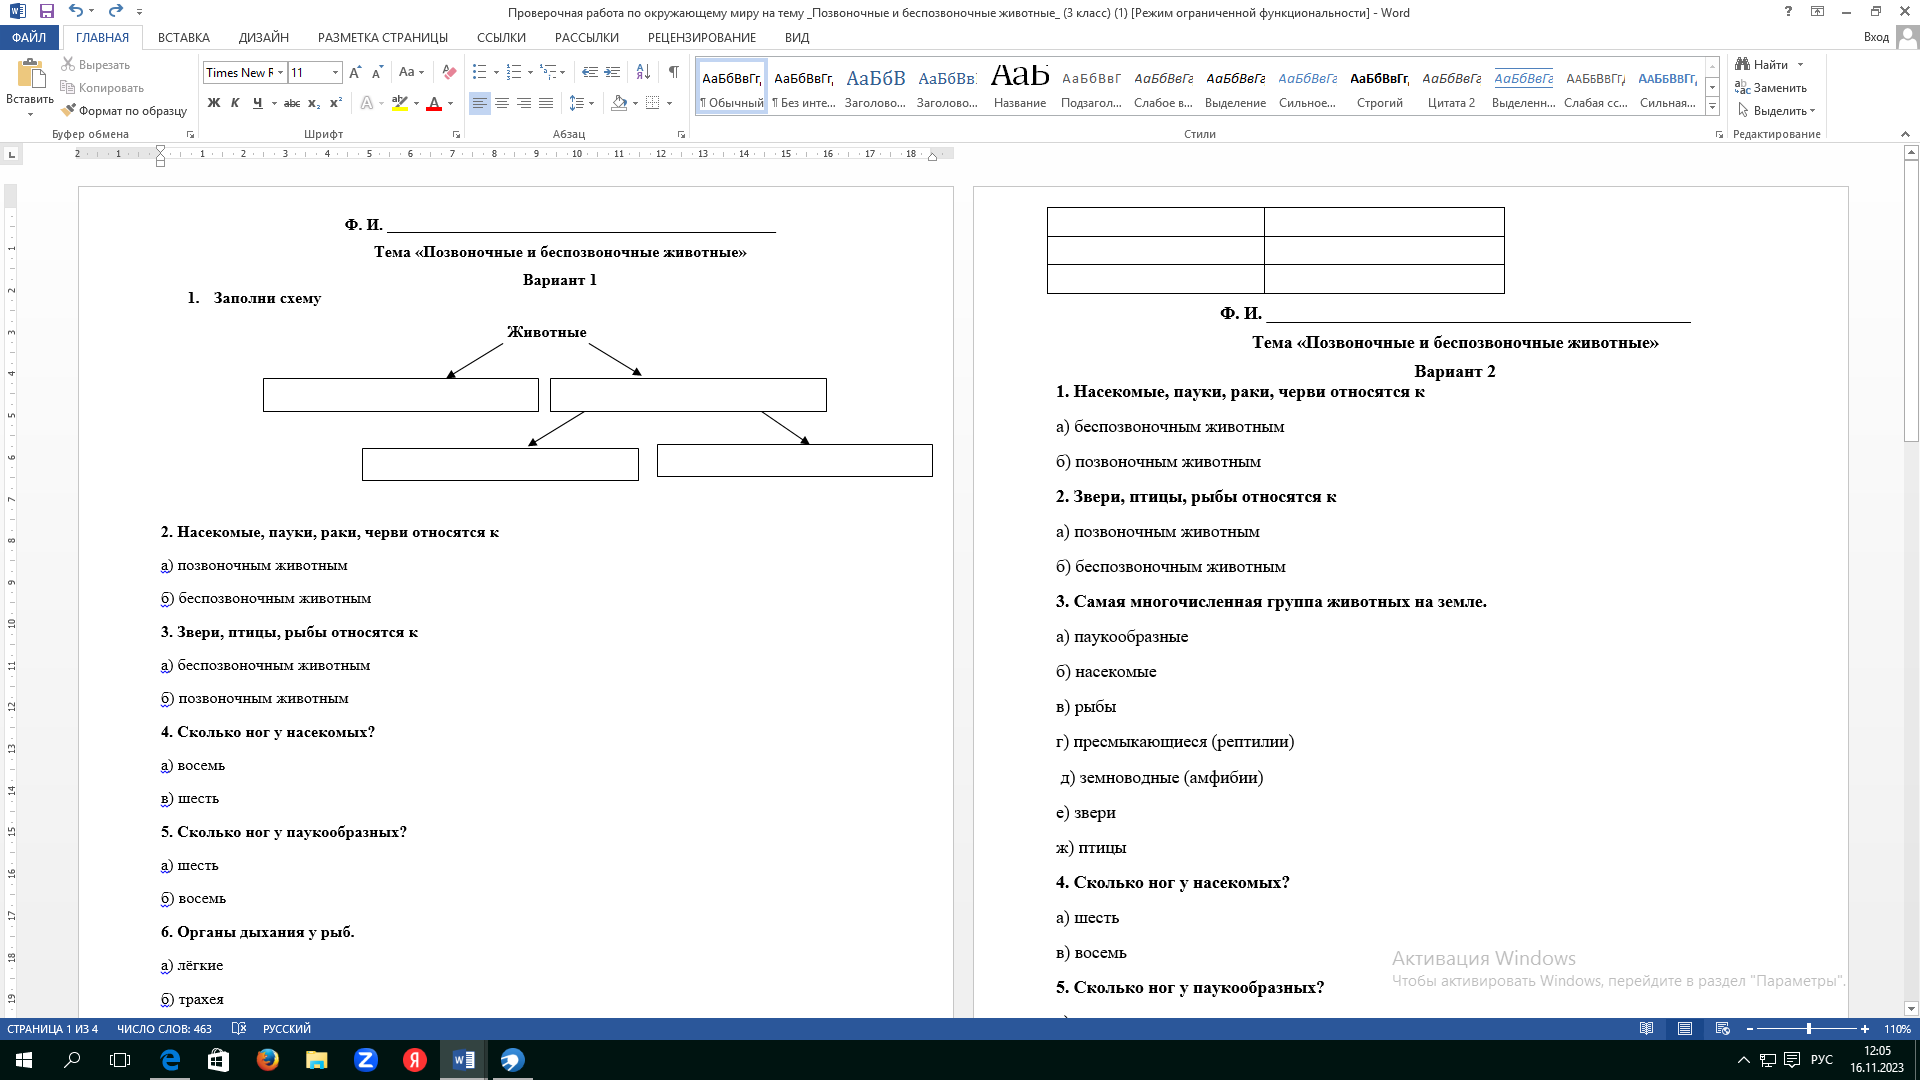Click the Заменить (Replace) button

pyautogui.click(x=1771, y=87)
